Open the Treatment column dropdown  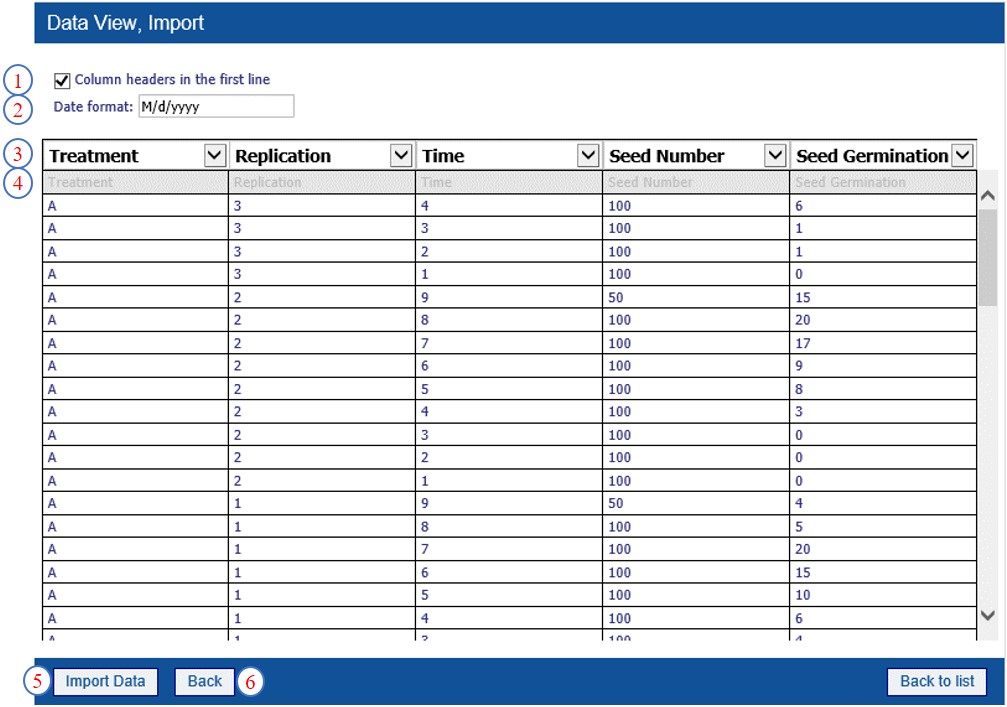(x=214, y=155)
